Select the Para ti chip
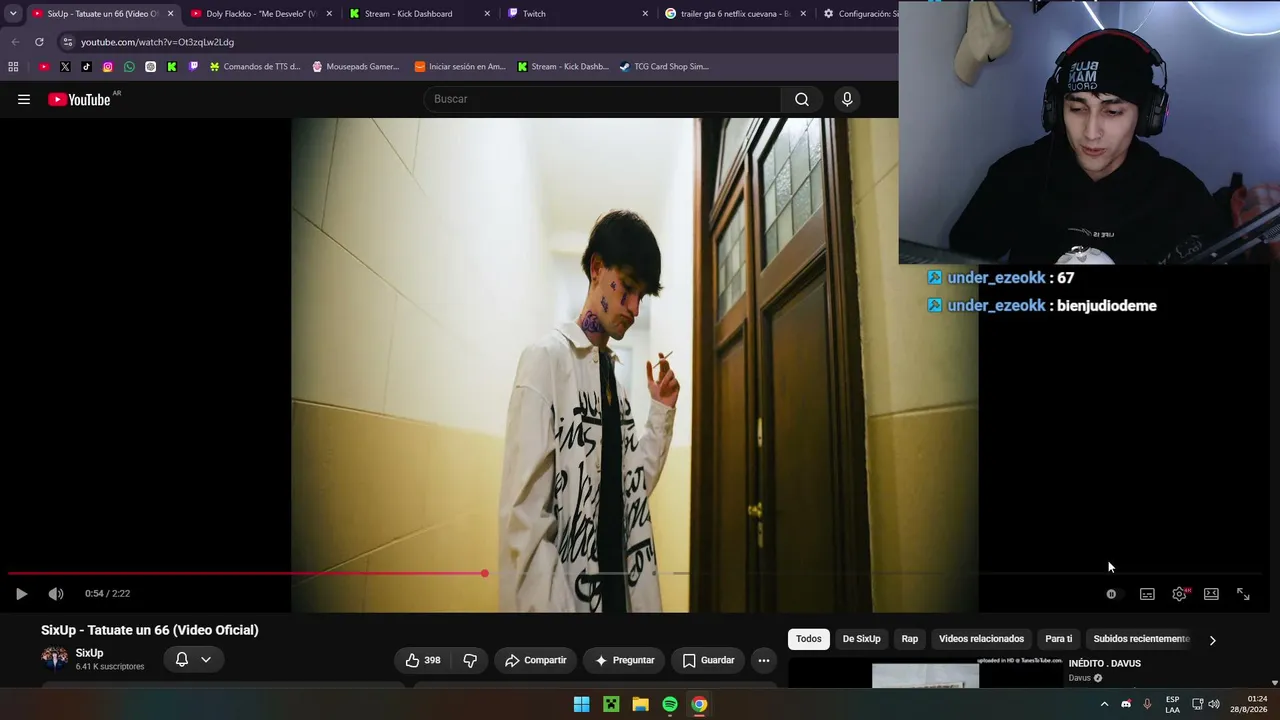Image resolution: width=1280 pixels, height=720 pixels. 1059,639
